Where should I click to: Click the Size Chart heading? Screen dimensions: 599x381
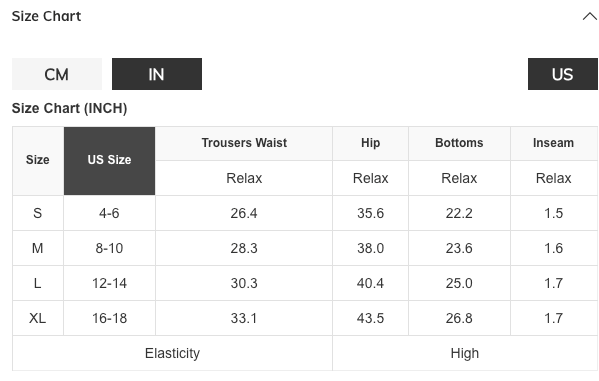(x=46, y=16)
